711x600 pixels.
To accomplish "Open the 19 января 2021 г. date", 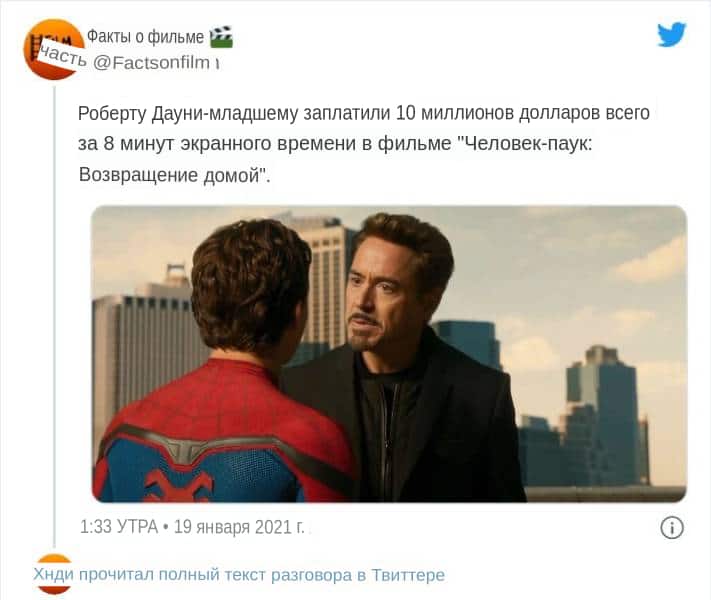I will point(239,527).
